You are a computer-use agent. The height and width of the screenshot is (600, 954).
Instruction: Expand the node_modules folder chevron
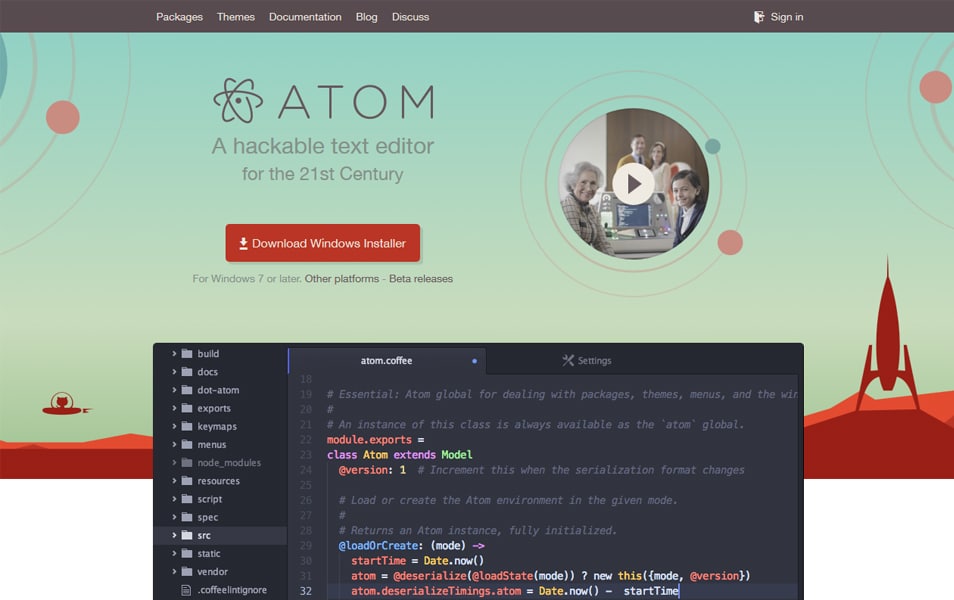(174, 463)
